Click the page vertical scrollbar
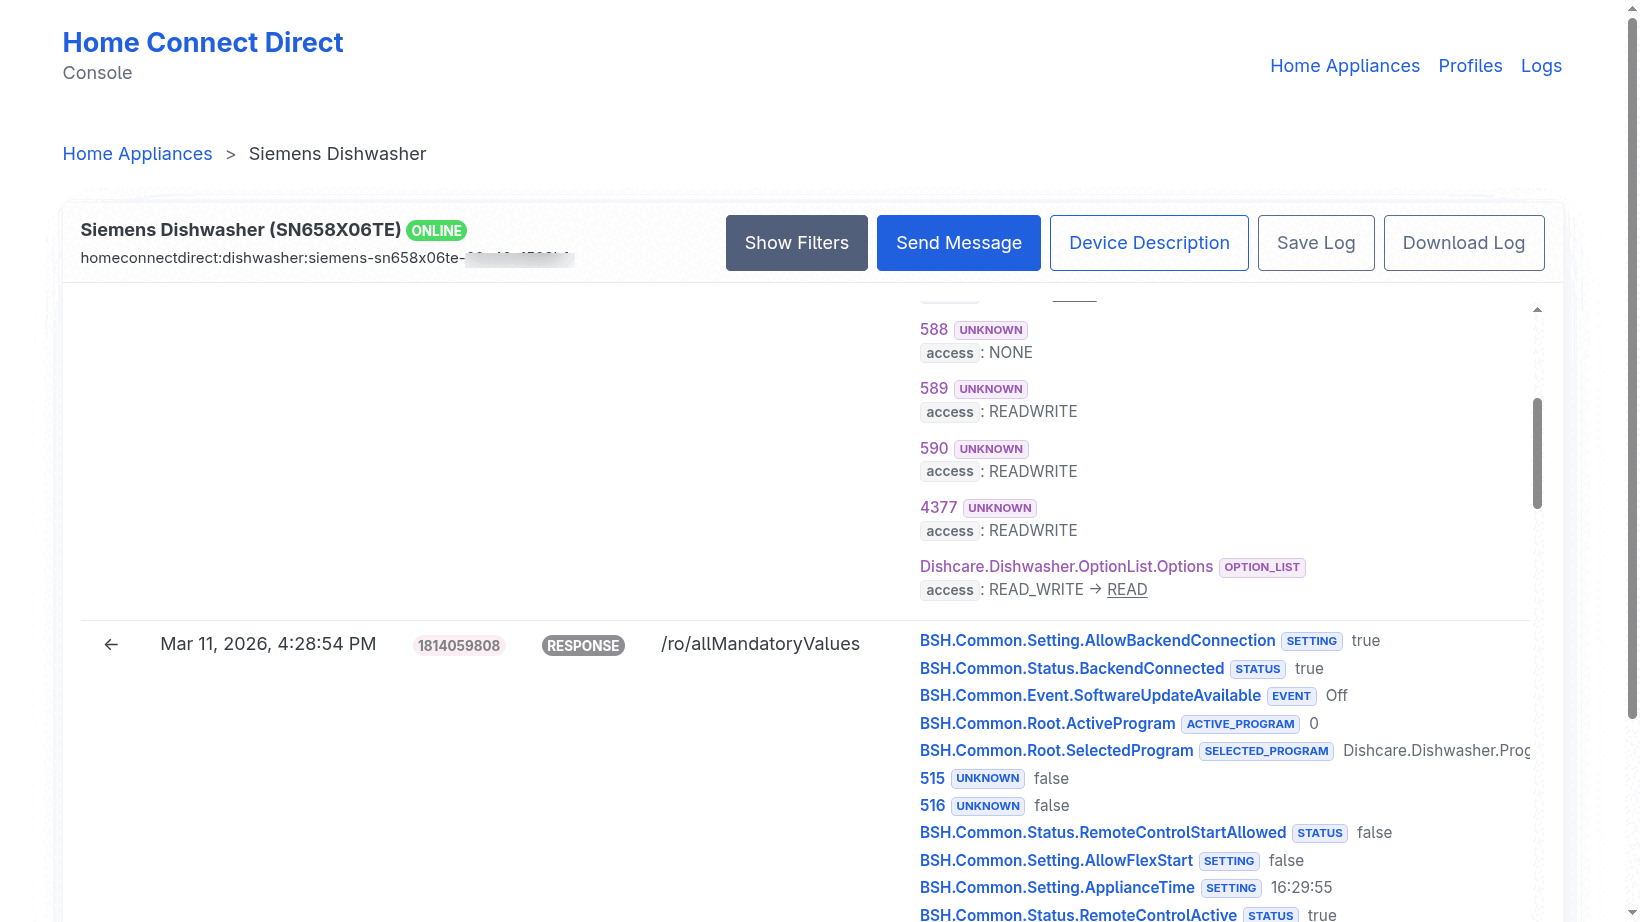The image size is (1640, 922). (x=1632, y=370)
